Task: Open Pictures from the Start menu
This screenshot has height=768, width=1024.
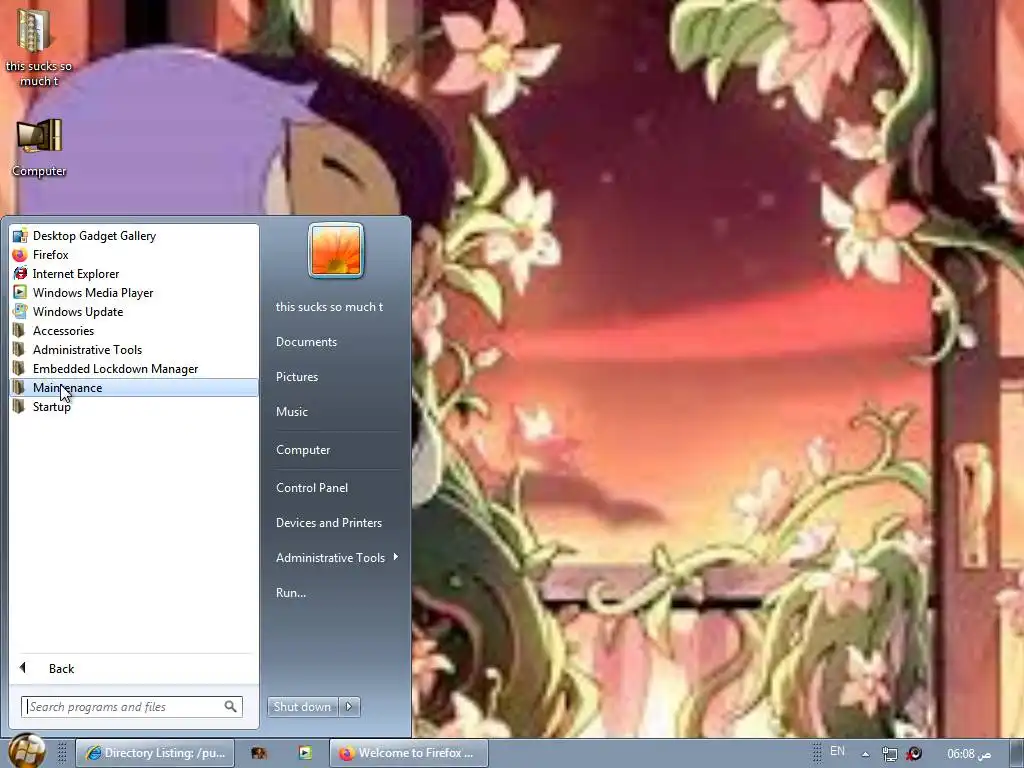Action: click(x=297, y=377)
